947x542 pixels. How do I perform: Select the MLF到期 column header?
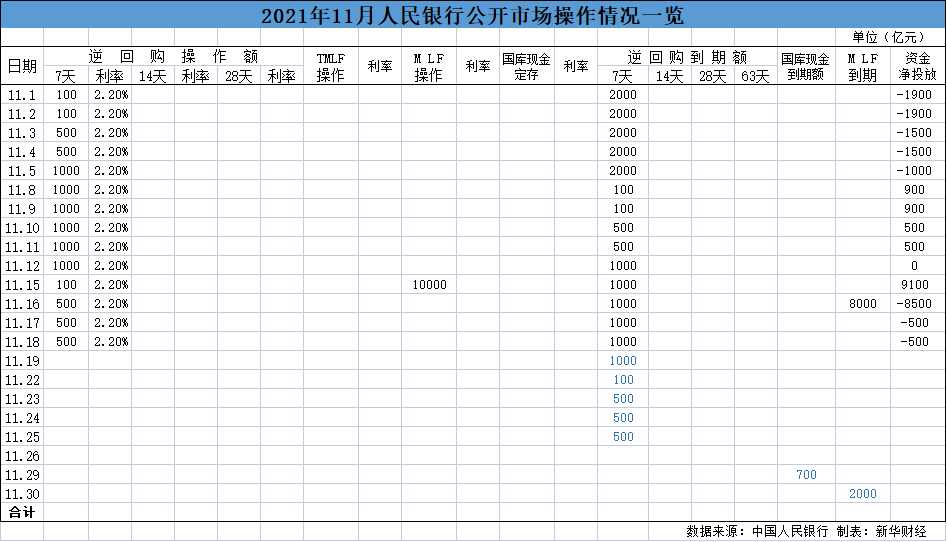(862, 67)
